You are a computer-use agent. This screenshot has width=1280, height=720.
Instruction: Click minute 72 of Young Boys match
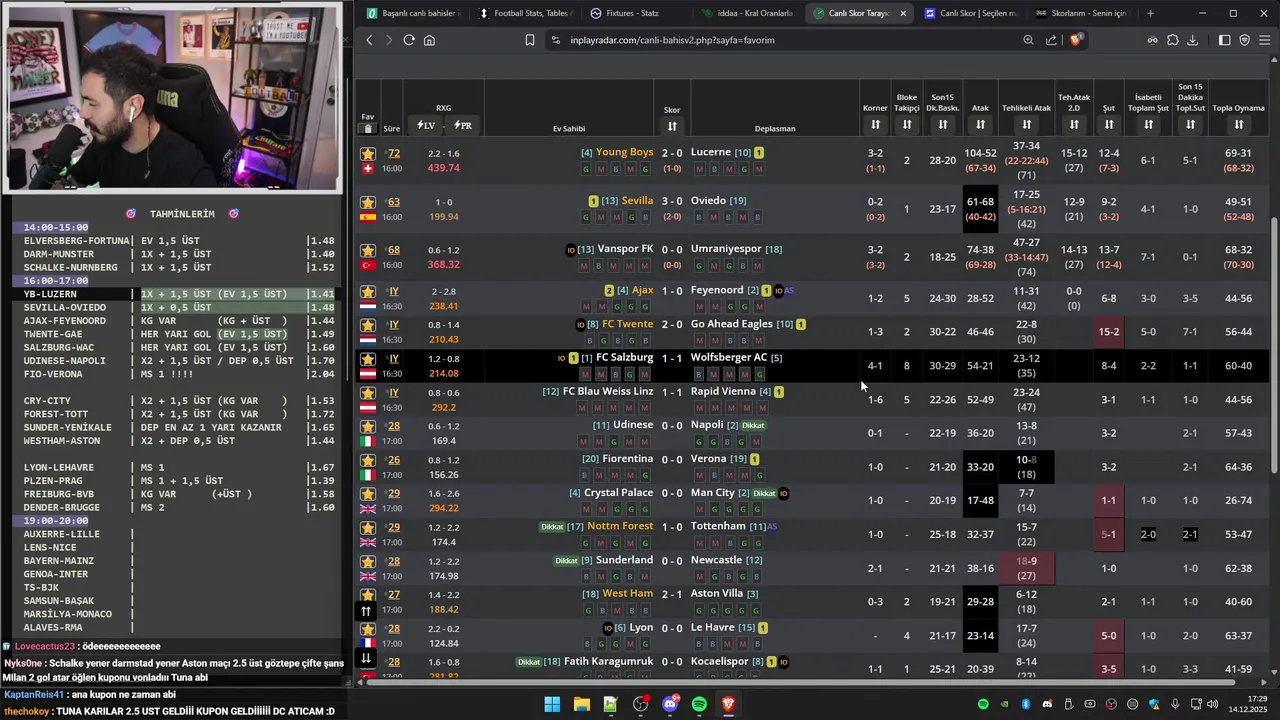coord(394,153)
